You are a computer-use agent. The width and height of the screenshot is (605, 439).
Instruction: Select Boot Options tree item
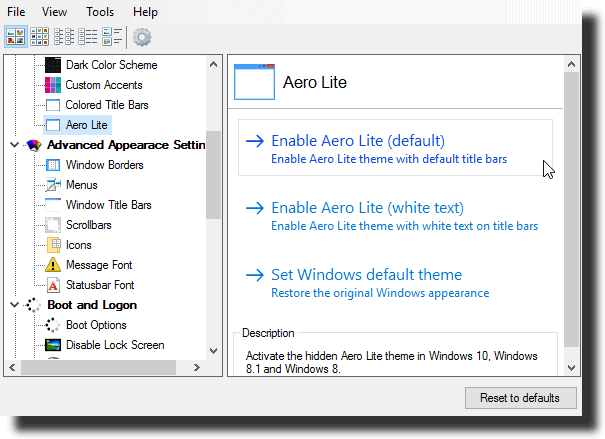point(96,325)
